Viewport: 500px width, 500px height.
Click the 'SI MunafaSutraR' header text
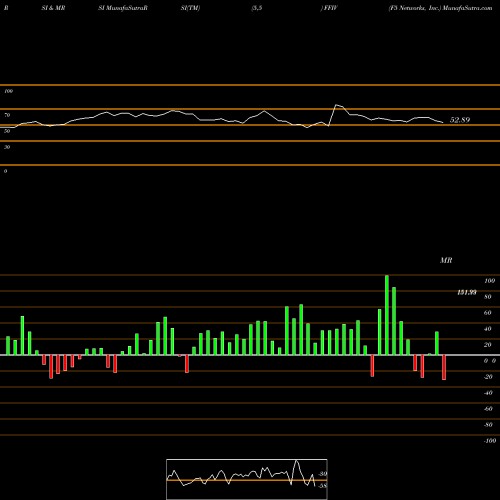[x=123, y=8]
